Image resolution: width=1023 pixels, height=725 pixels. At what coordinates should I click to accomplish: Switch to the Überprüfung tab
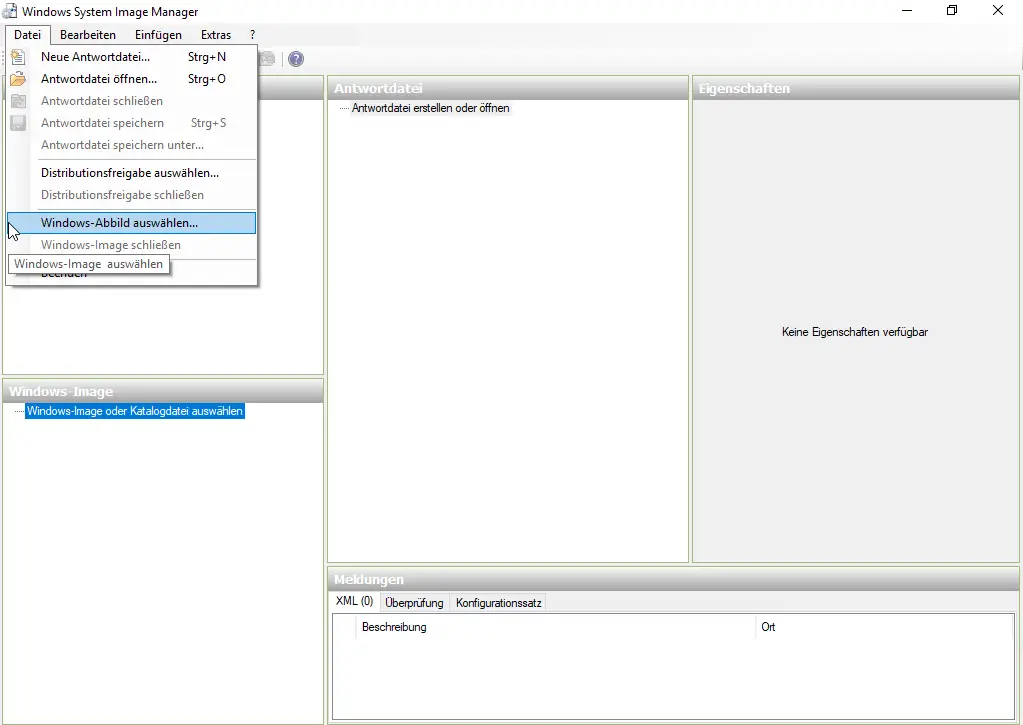414,603
